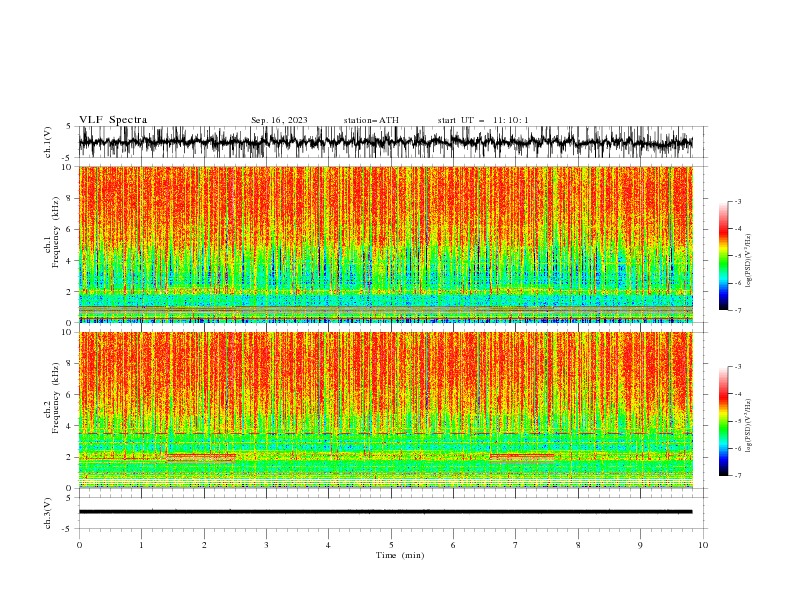The width and height of the screenshot is (792, 612).
Task: Click the ch.2 red 2 kHz band near minute 7
Action: 522,456
